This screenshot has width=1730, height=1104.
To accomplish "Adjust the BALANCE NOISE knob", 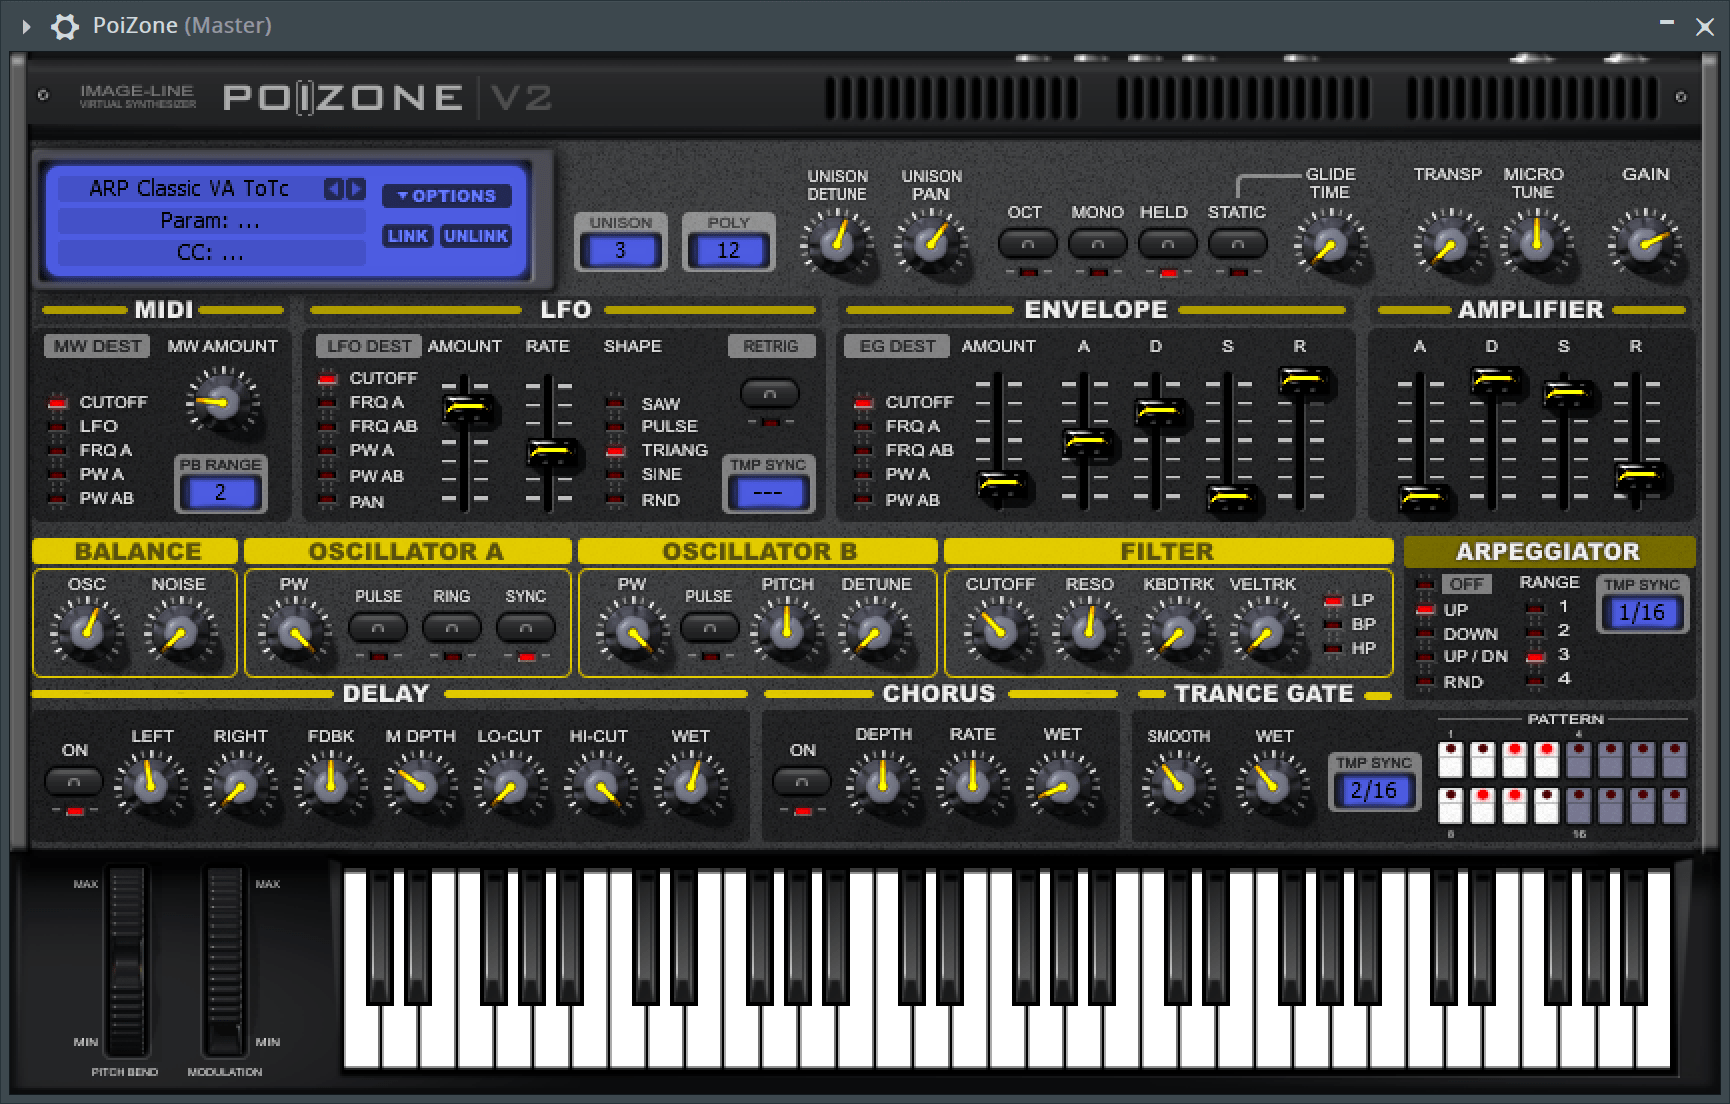I will click(x=180, y=632).
